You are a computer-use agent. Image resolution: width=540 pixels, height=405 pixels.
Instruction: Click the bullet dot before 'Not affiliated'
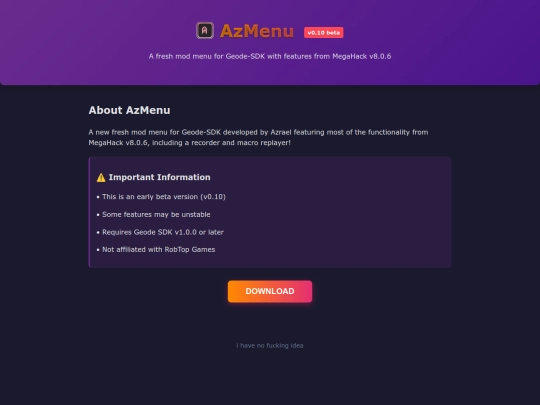click(98, 250)
